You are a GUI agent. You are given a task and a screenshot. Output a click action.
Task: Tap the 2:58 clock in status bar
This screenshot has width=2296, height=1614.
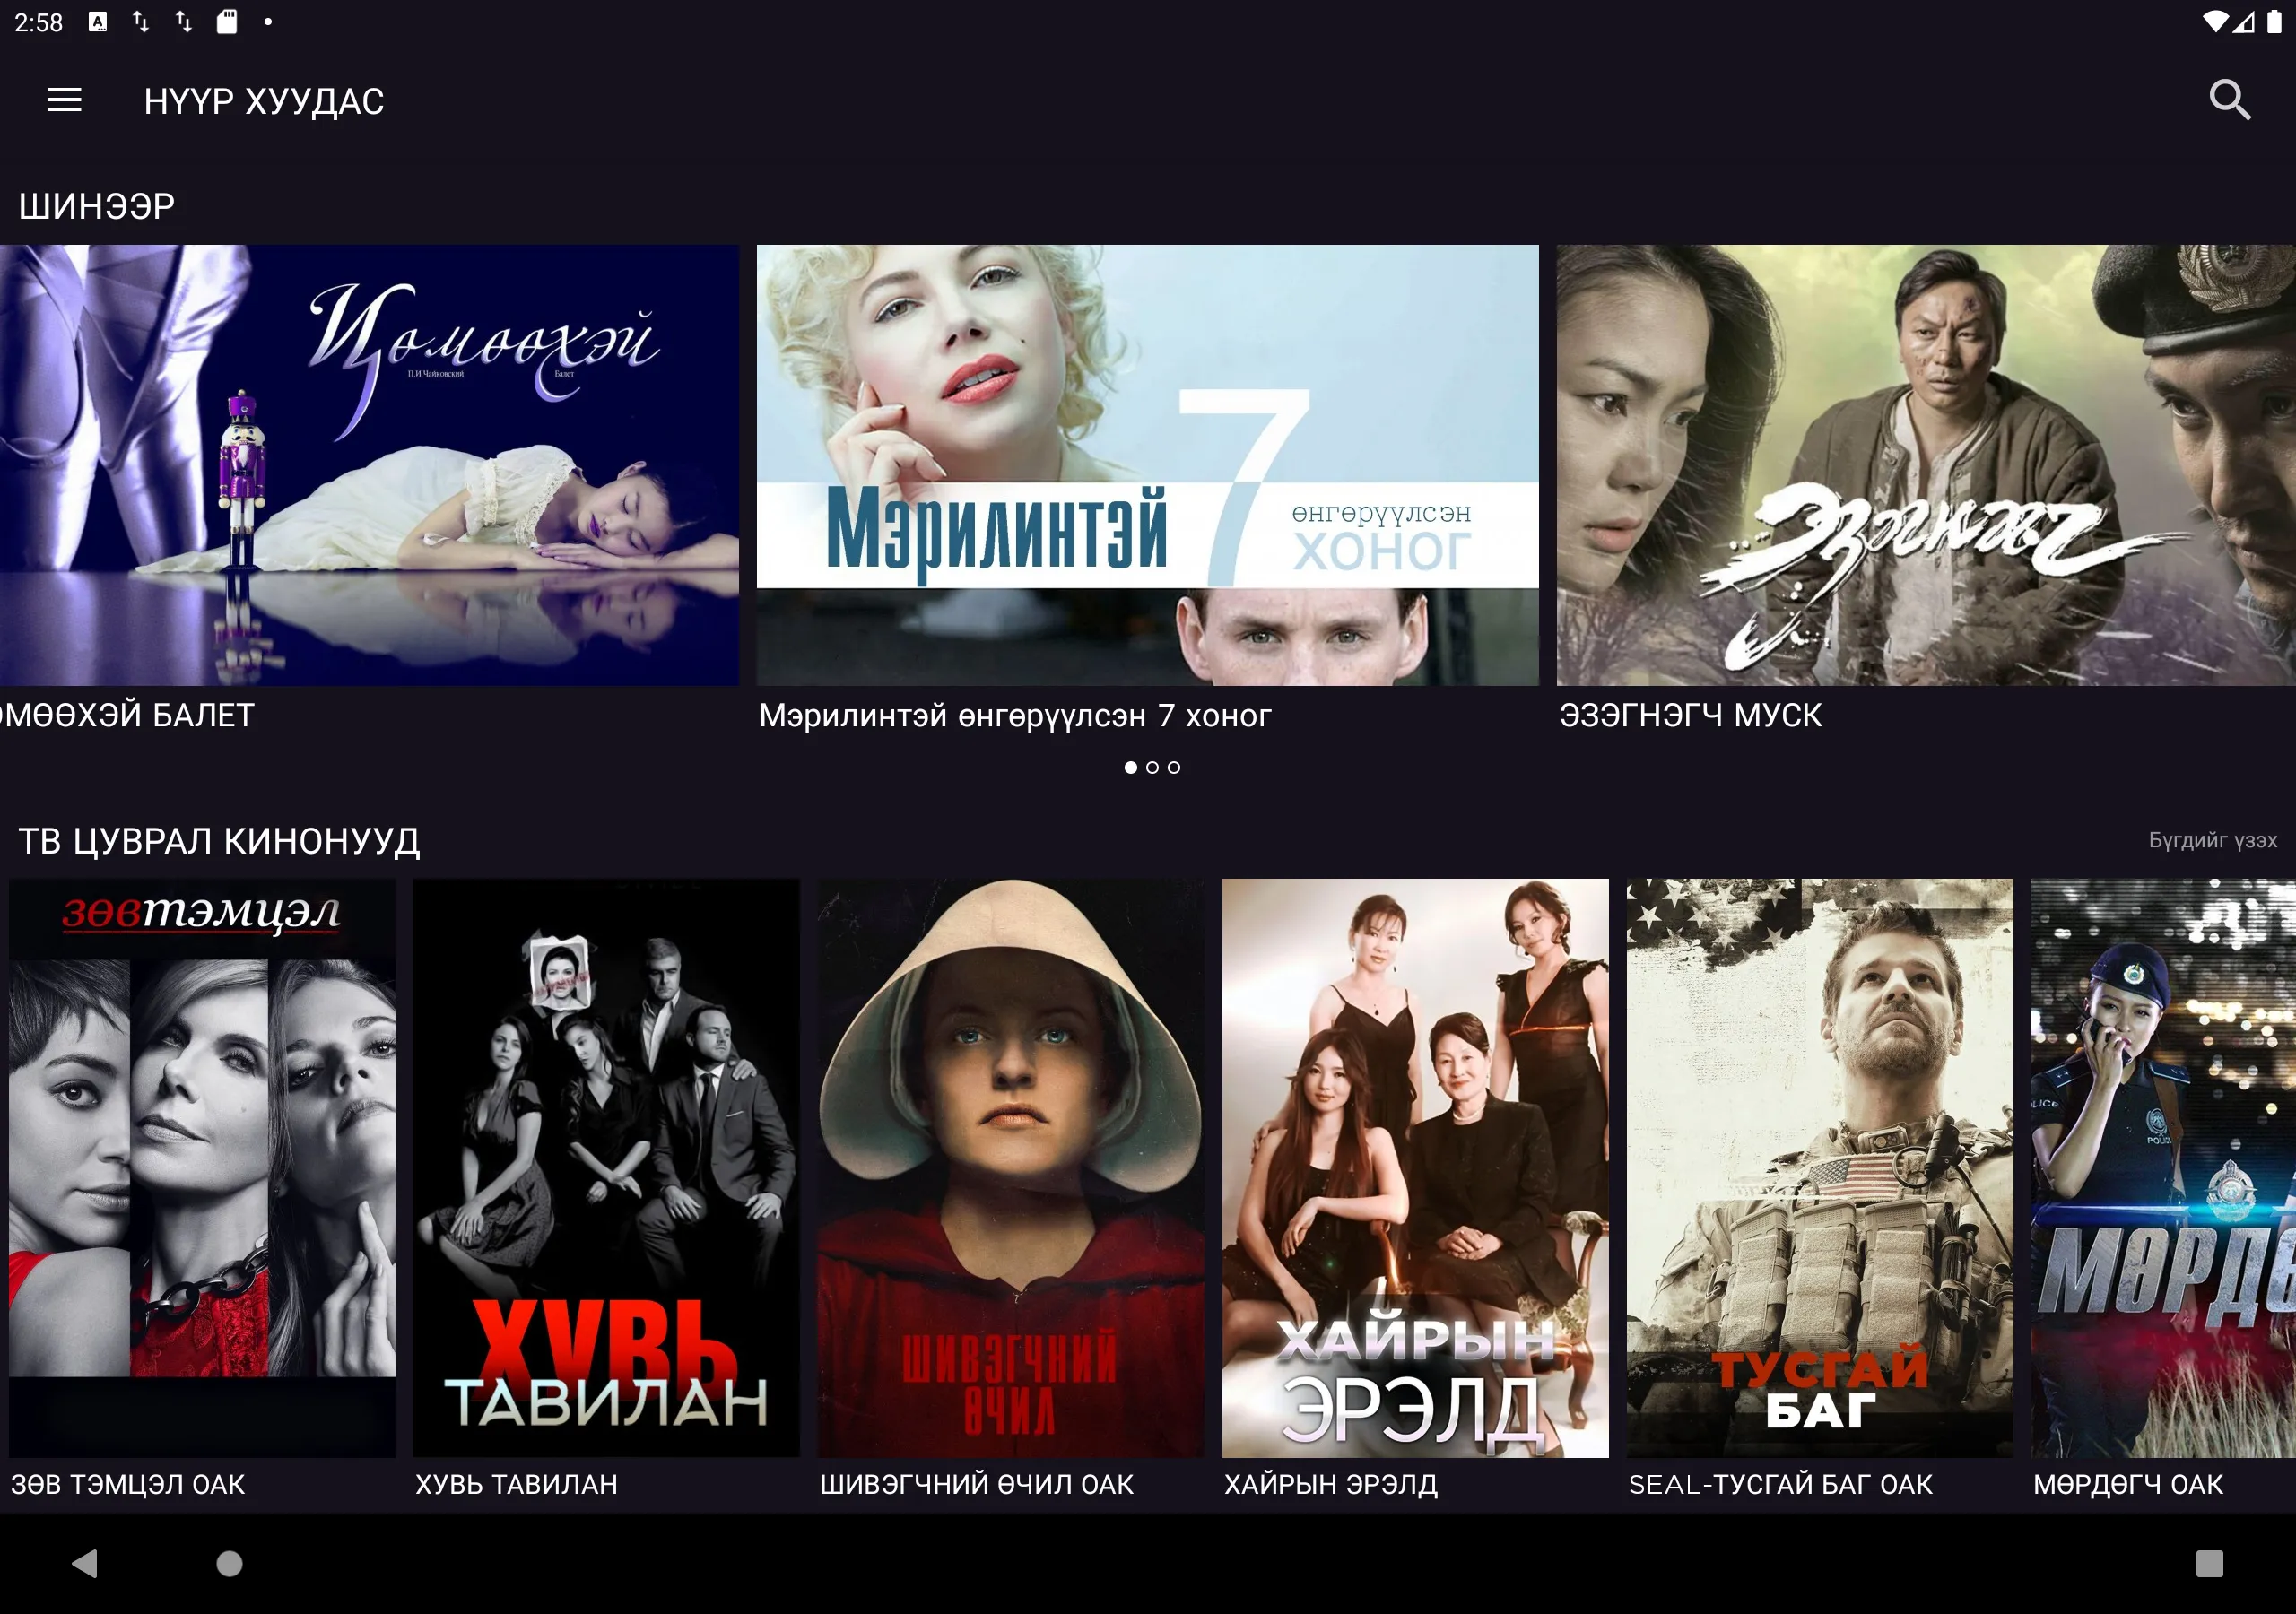38,22
